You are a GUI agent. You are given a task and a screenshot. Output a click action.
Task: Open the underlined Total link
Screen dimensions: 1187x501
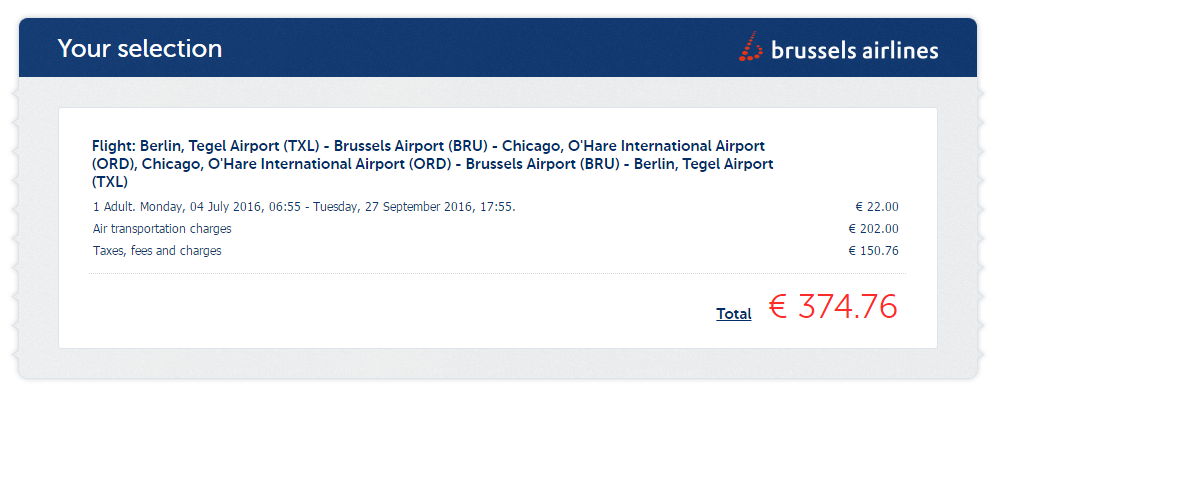point(734,313)
